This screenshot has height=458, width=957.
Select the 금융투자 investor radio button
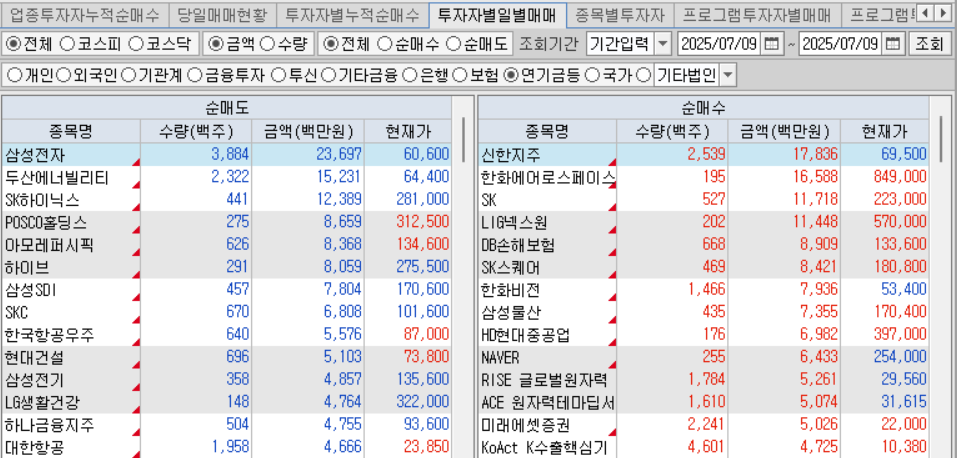[x=194, y=75]
